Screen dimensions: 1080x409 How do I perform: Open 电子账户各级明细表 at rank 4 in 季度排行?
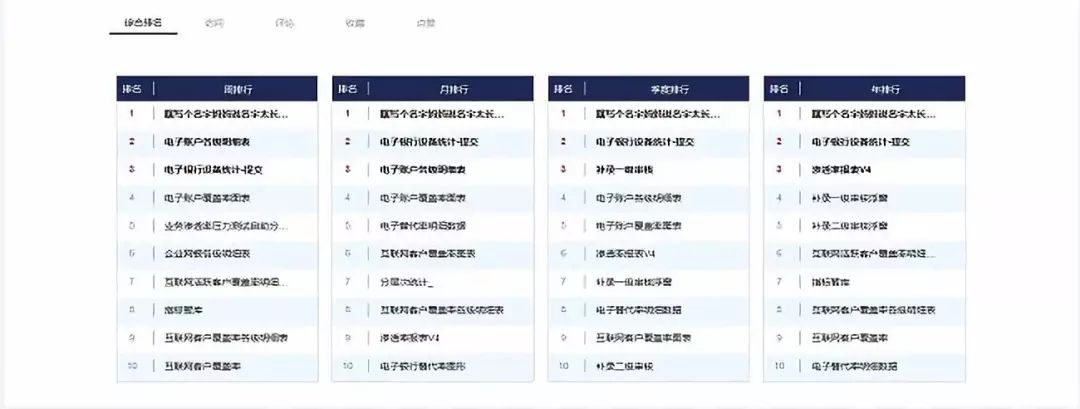click(638, 198)
